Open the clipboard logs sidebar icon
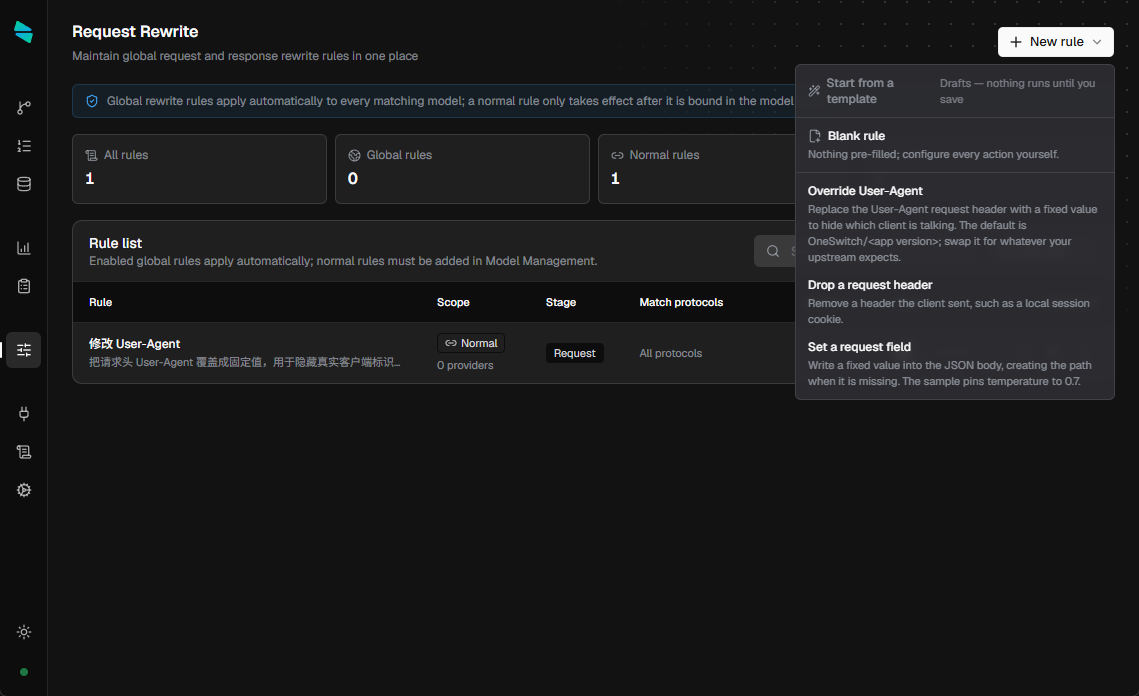1139x696 pixels. coord(24,286)
